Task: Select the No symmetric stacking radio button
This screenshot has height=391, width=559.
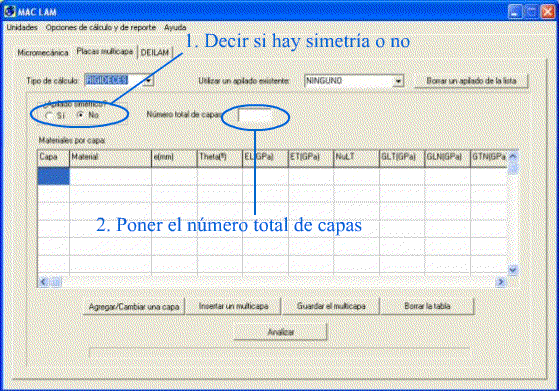Action: pos(81,115)
